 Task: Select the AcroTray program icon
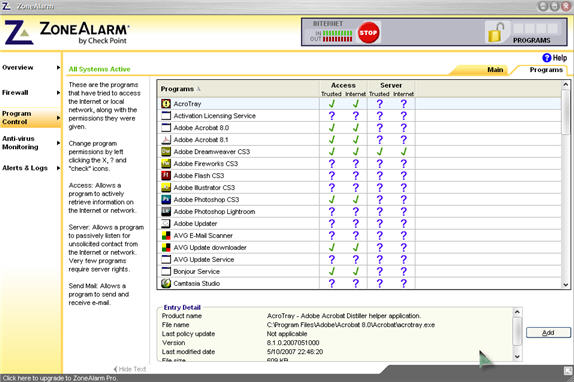(x=166, y=104)
